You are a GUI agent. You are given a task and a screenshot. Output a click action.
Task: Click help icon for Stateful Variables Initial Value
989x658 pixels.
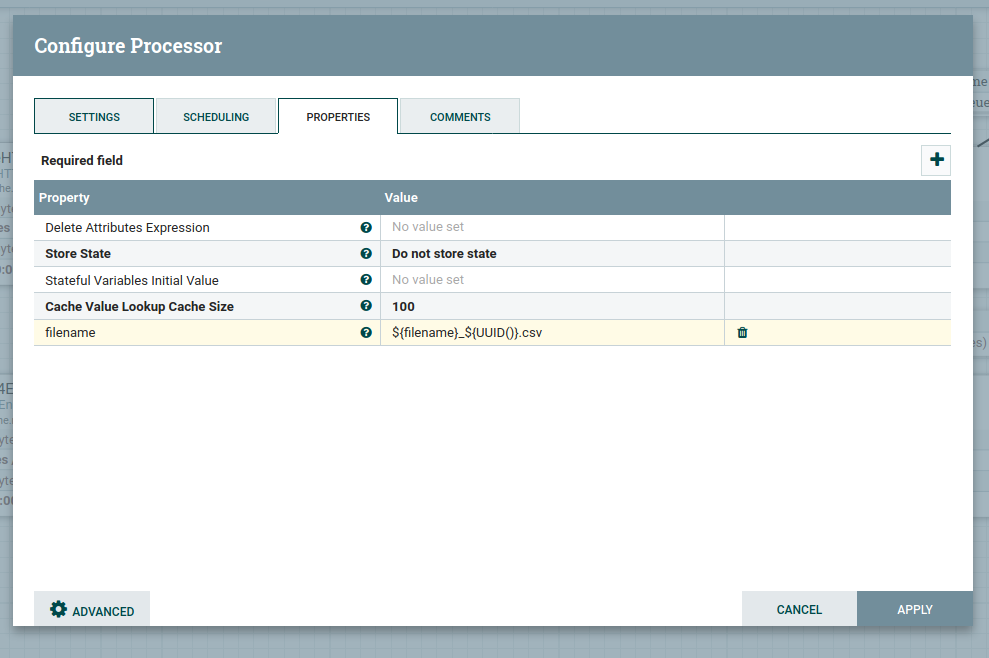[x=366, y=281]
